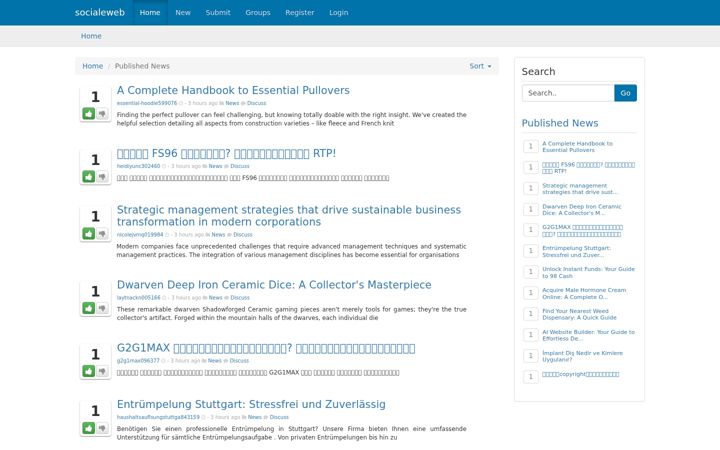The image size is (720, 450).
Task: Downvote the Dwarven Deep Iron Ceramic Dice story
Action: pyautogui.click(x=102, y=308)
